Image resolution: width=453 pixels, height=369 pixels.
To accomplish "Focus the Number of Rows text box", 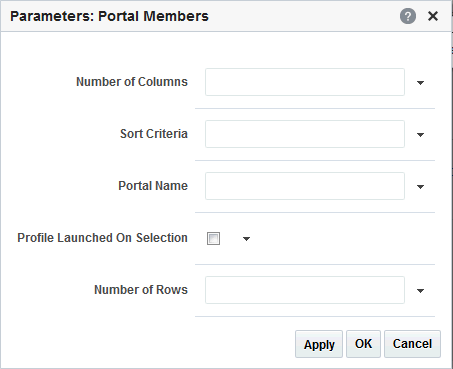I will pos(305,290).
